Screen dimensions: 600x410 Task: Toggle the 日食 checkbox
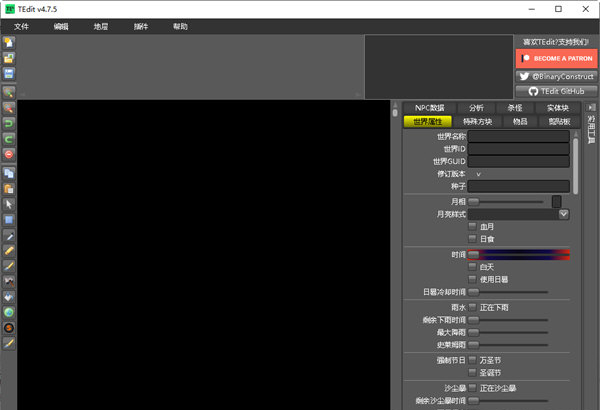473,239
